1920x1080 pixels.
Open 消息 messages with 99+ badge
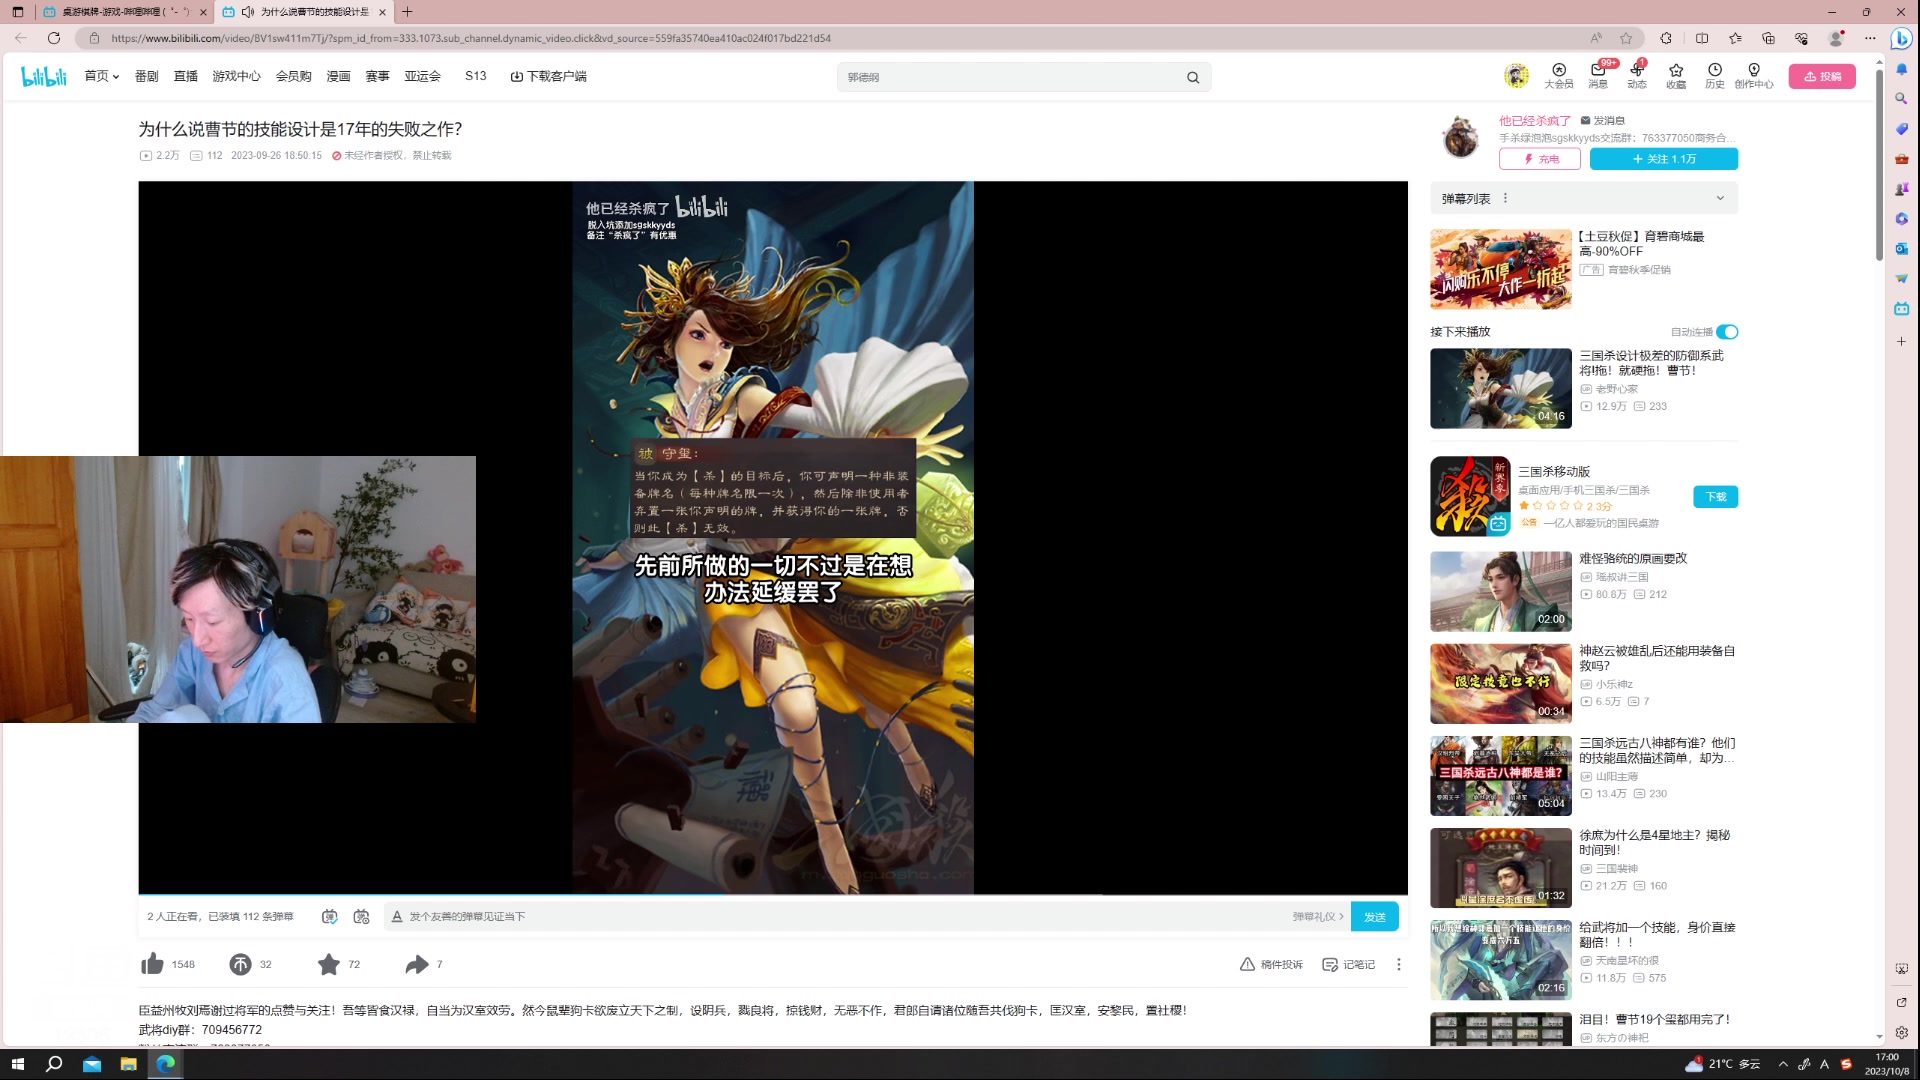coord(1598,75)
